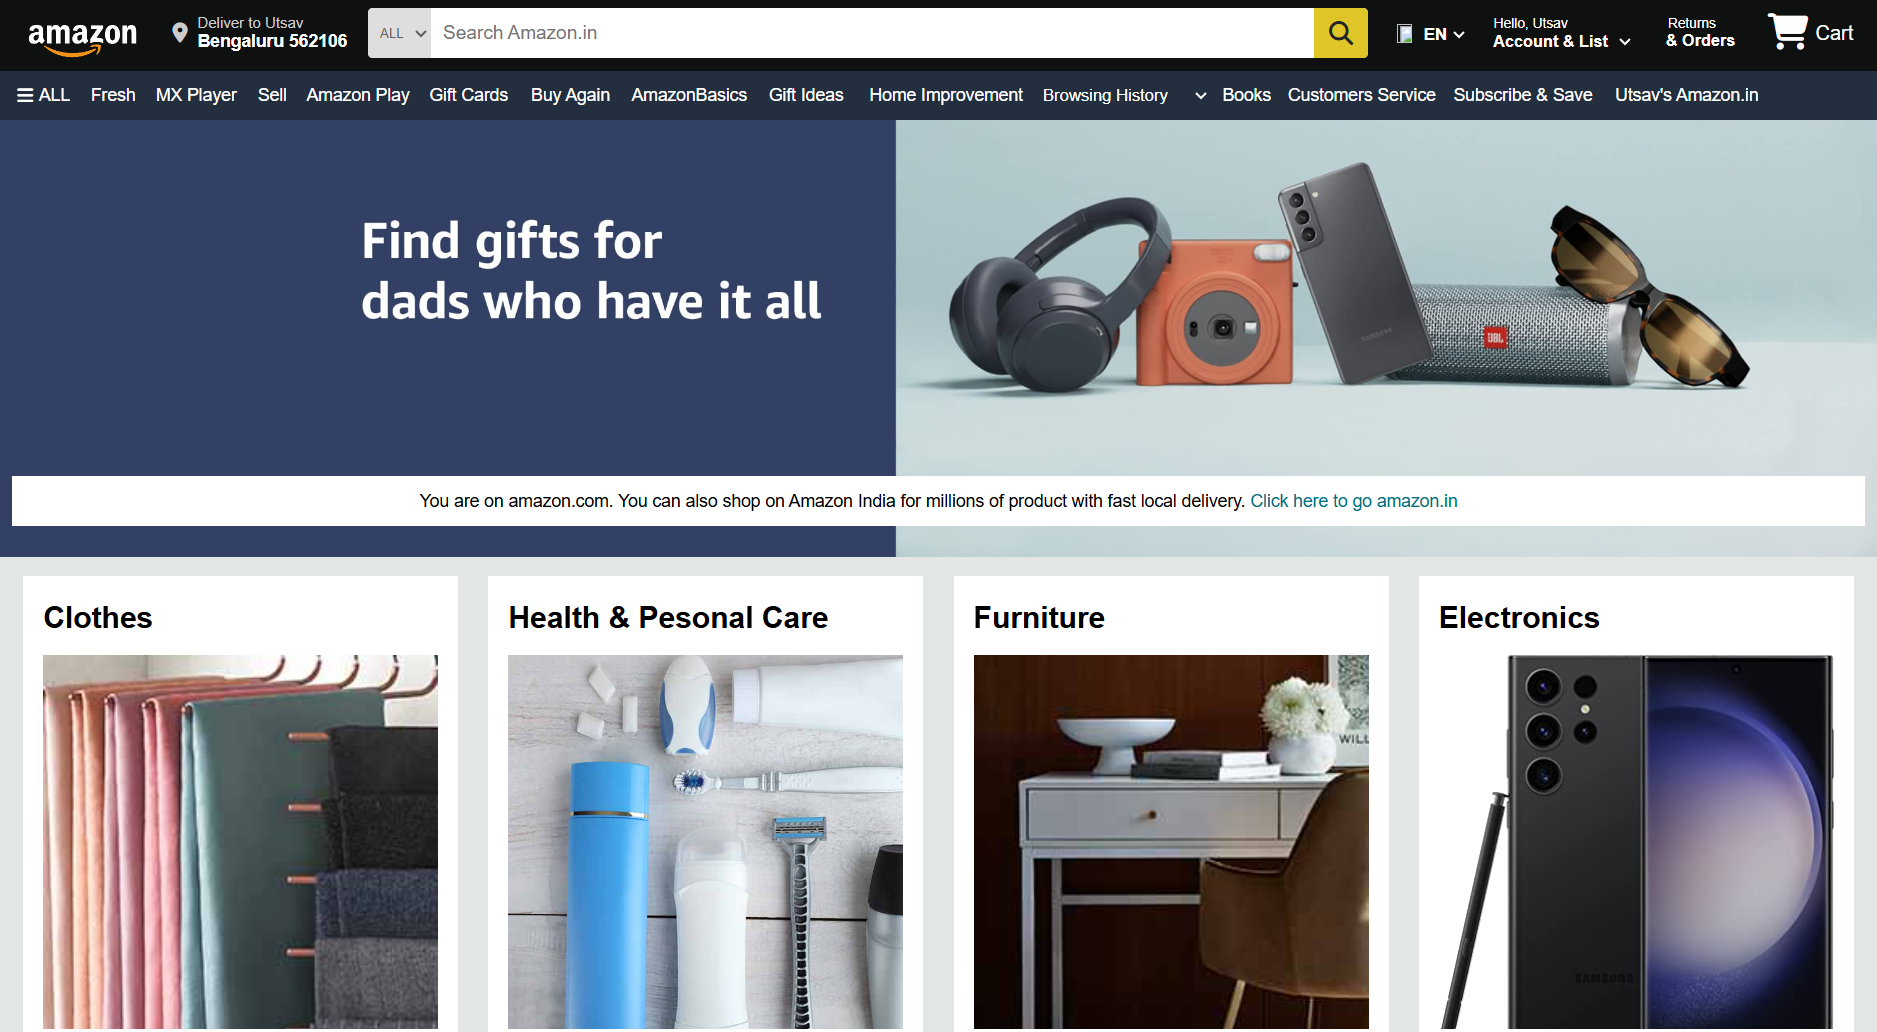This screenshot has width=1877, height=1032.
Task: Click here to go amazon.in link
Action: coord(1354,501)
